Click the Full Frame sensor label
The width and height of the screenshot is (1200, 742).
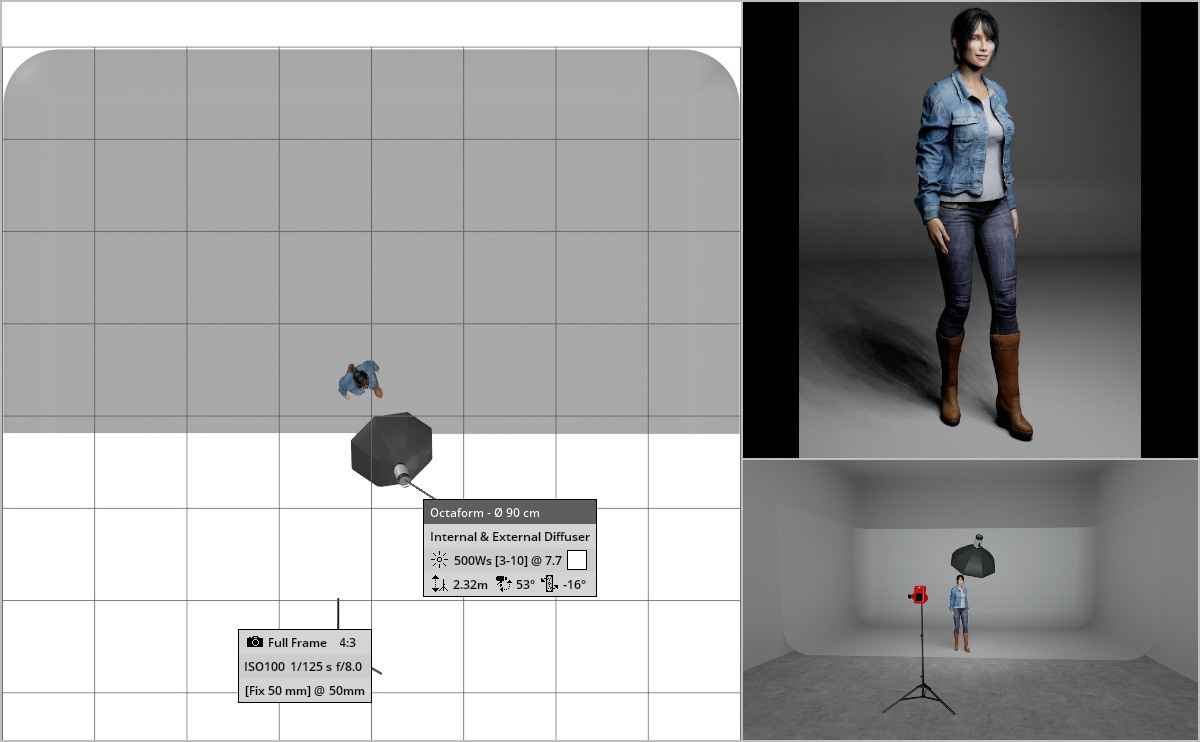[x=297, y=643]
